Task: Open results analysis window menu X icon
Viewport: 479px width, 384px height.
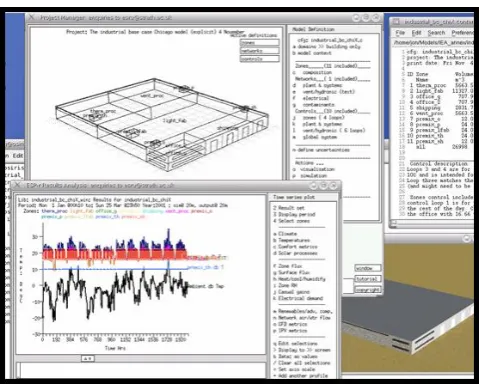Action: [x=17, y=185]
